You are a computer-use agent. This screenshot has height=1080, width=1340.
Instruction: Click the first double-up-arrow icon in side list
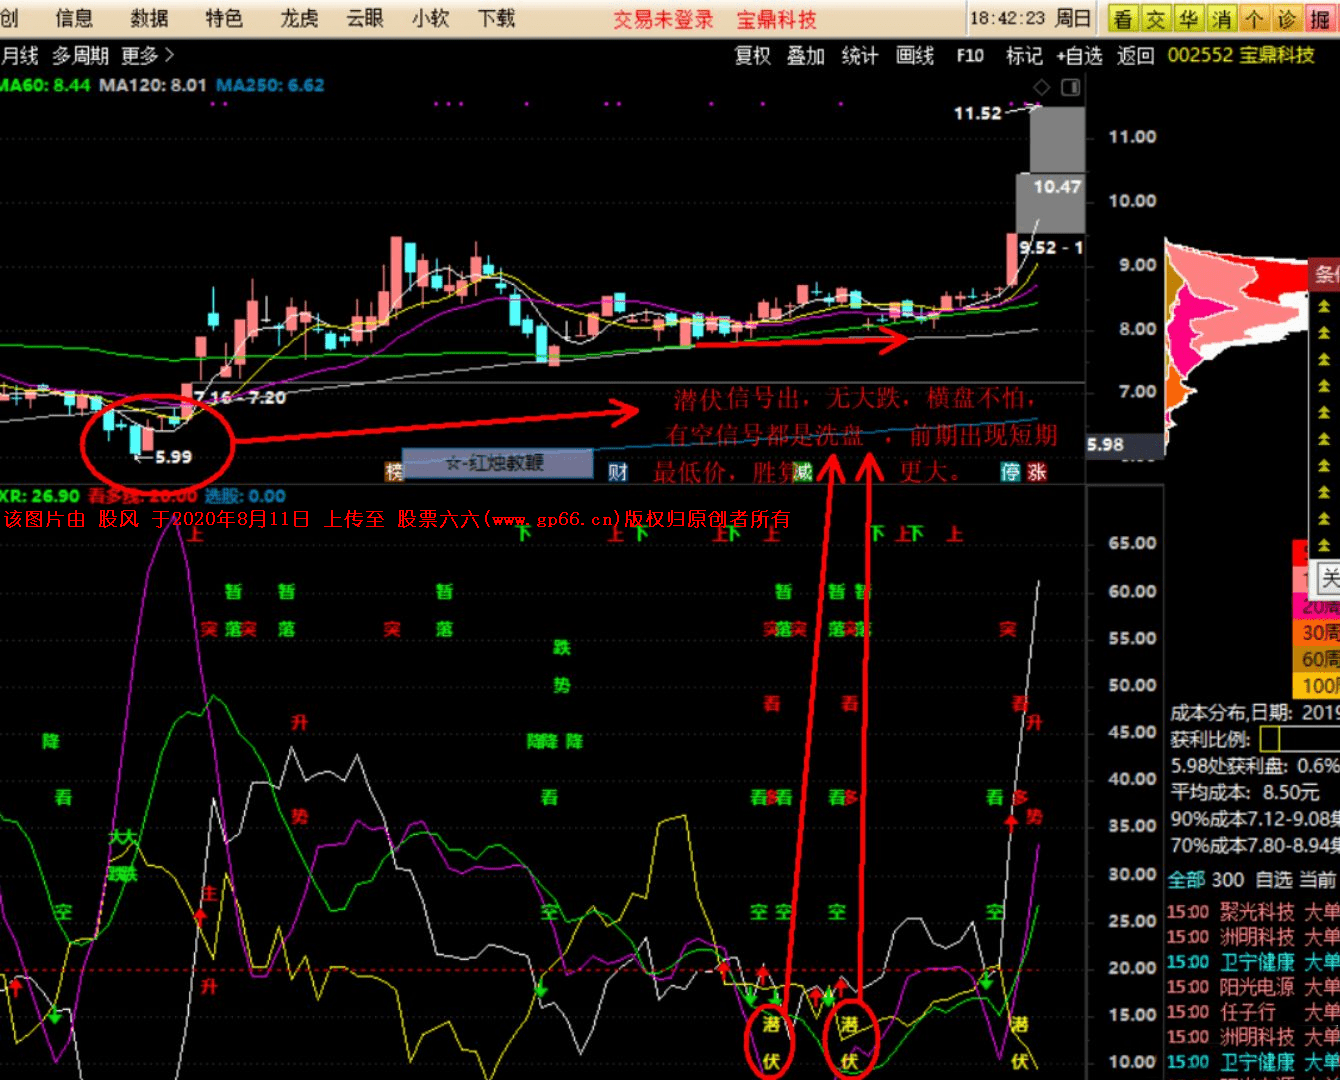[1324, 306]
